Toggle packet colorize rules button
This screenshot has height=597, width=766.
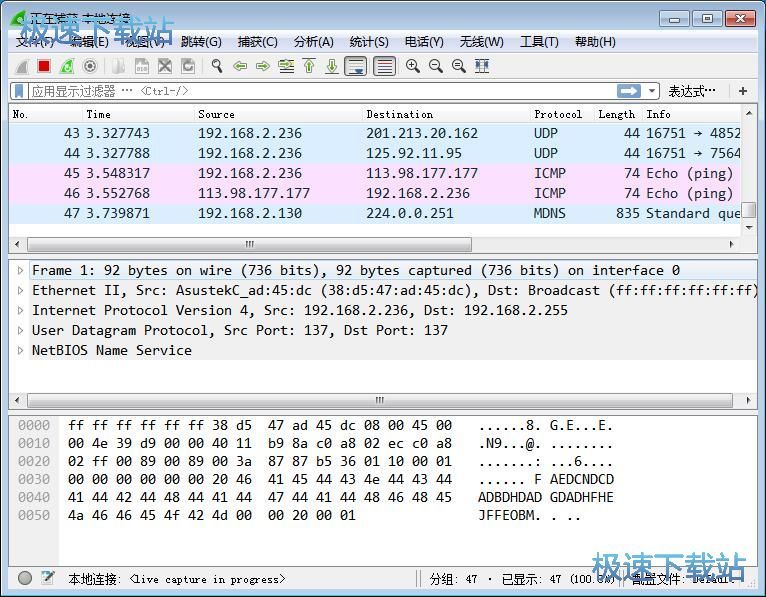pos(384,66)
